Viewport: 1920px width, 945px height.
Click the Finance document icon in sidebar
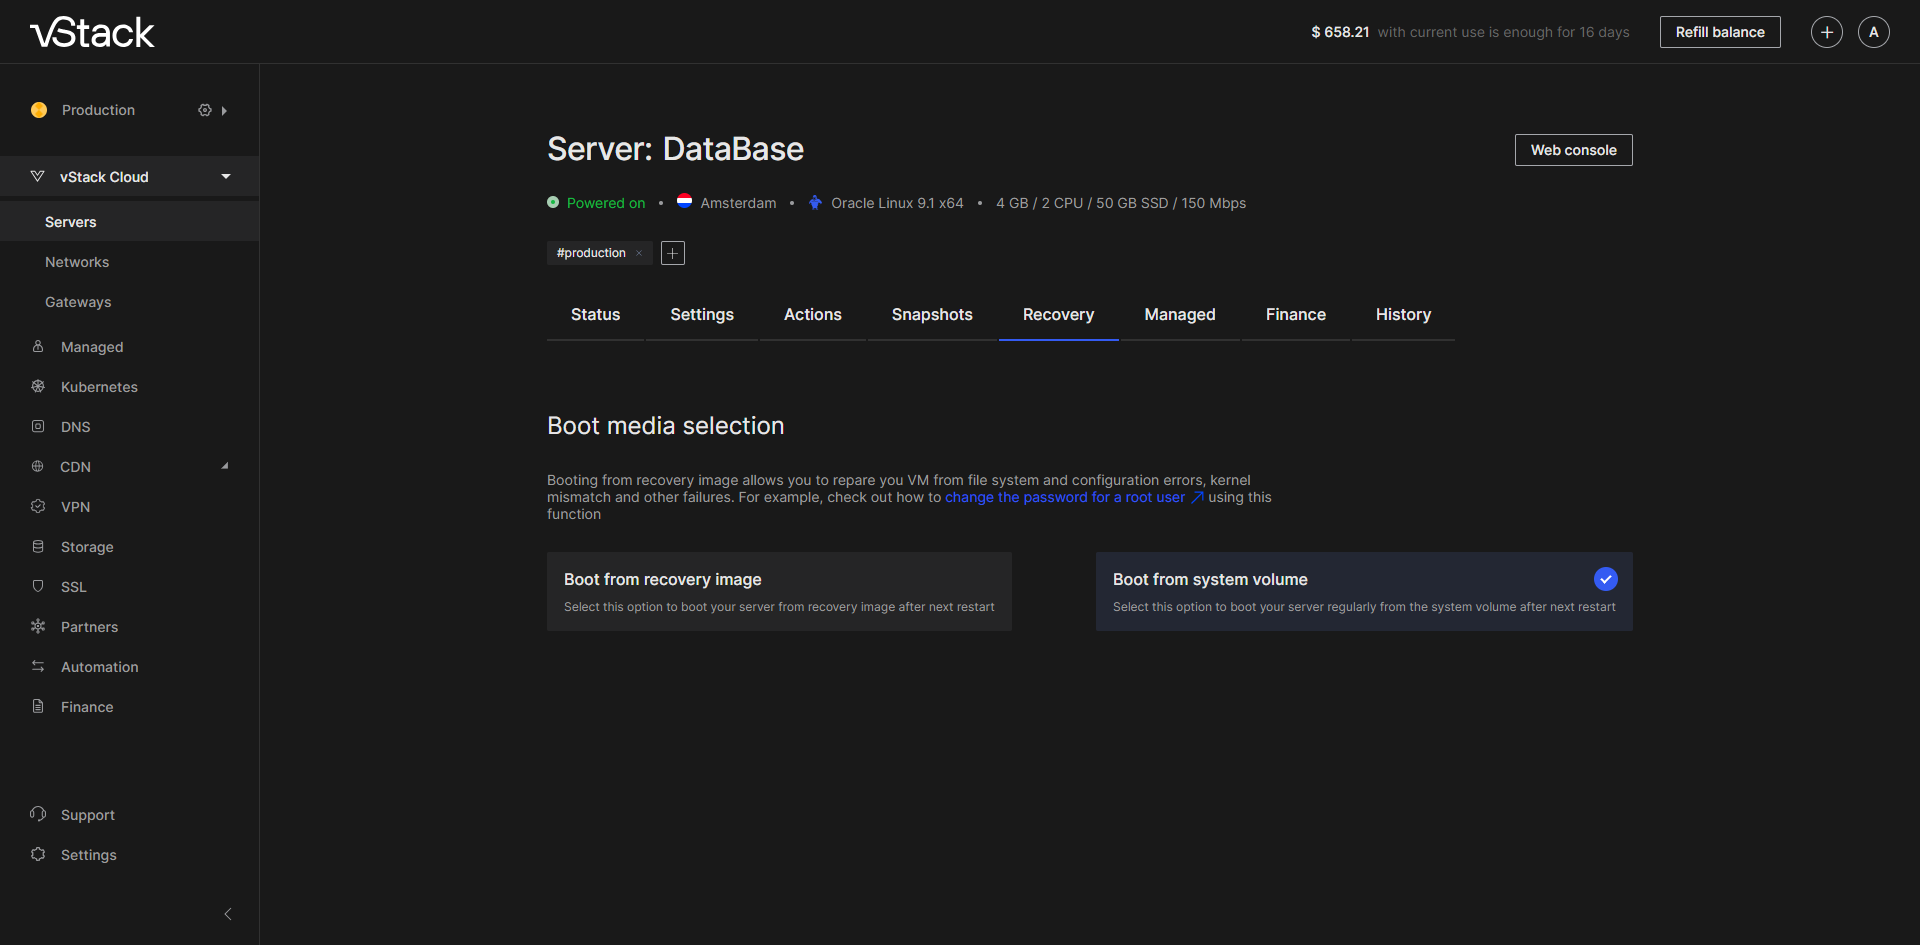(x=38, y=706)
